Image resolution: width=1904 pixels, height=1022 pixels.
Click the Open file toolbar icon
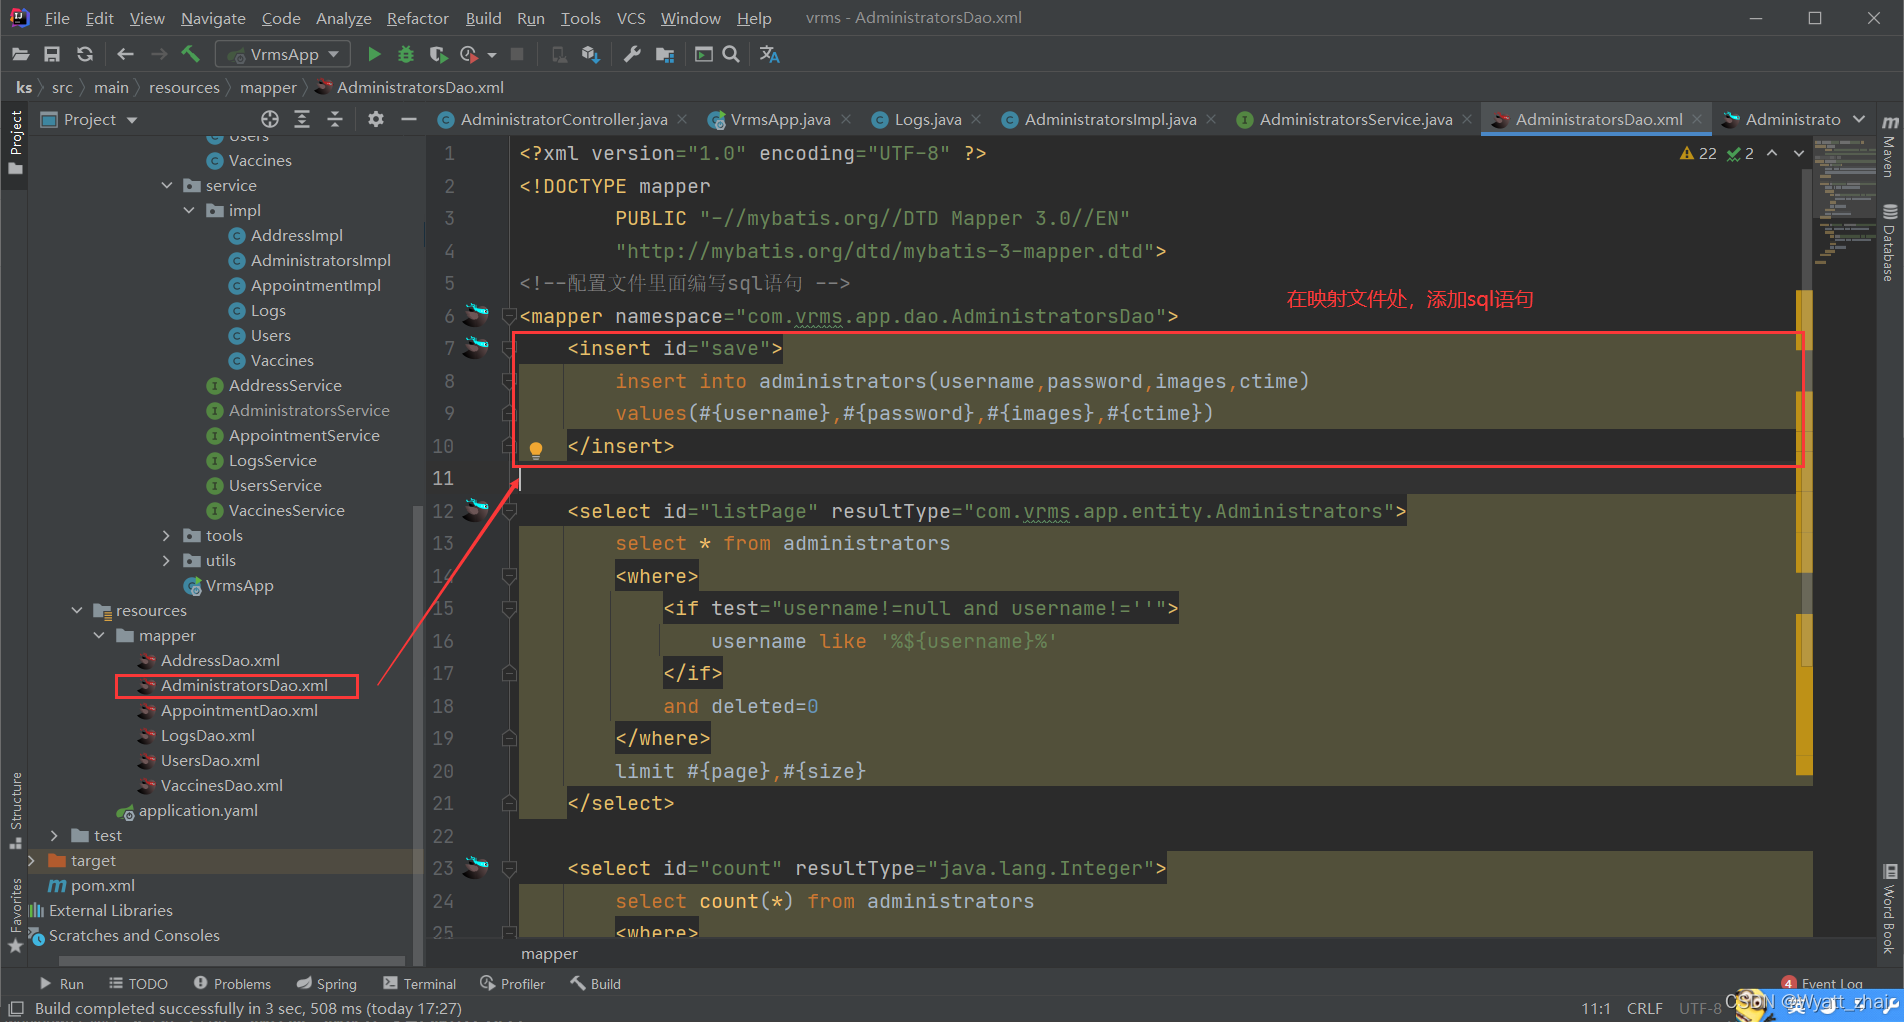[x=21, y=54]
